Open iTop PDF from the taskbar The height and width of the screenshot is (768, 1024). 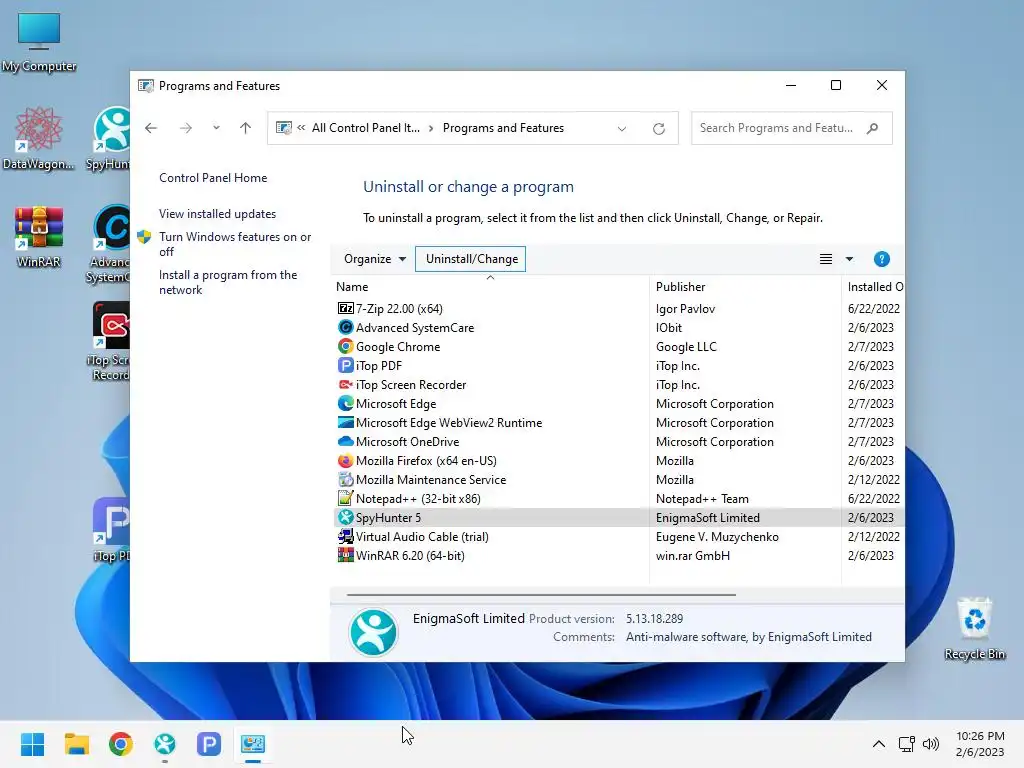[209, 744]
